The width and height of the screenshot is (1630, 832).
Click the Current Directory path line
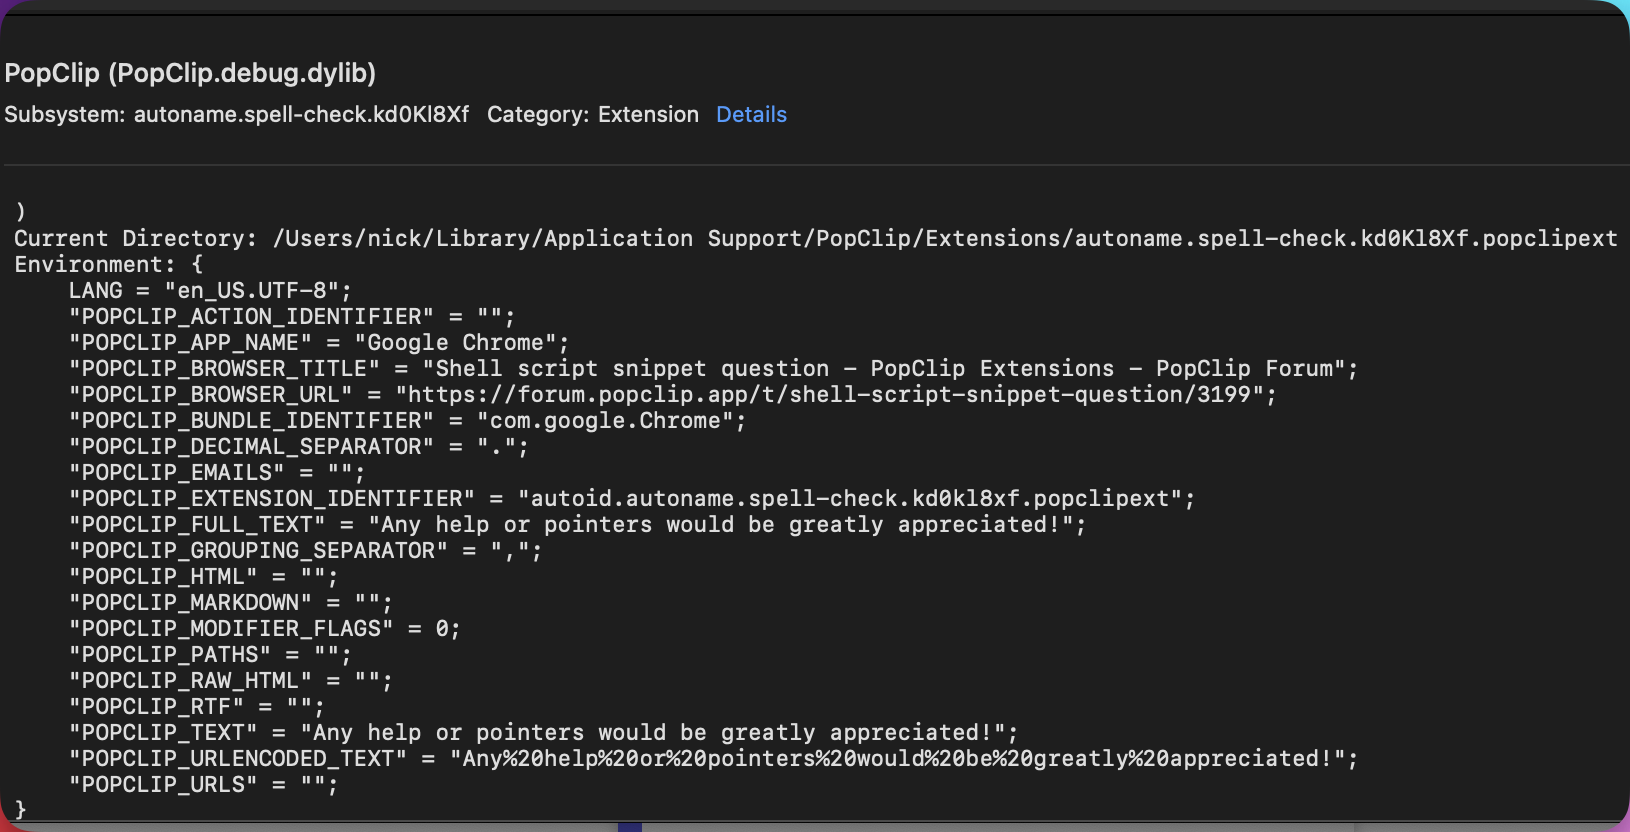[815, 238]
